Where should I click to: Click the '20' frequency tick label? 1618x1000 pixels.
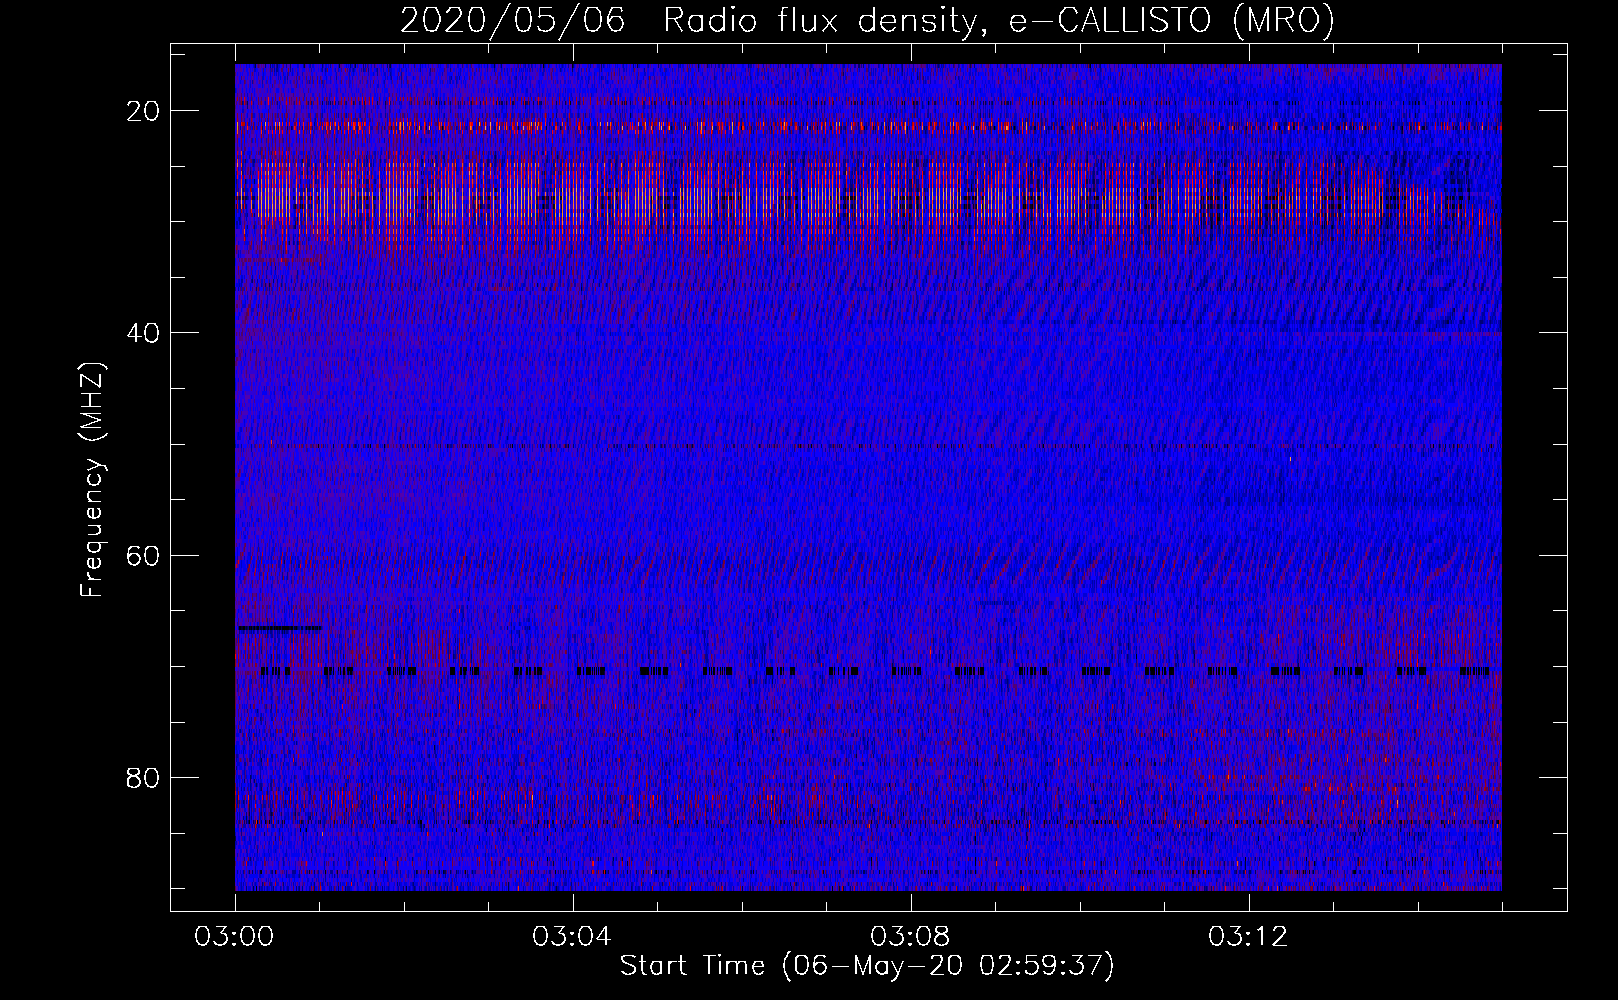(144, 111)
